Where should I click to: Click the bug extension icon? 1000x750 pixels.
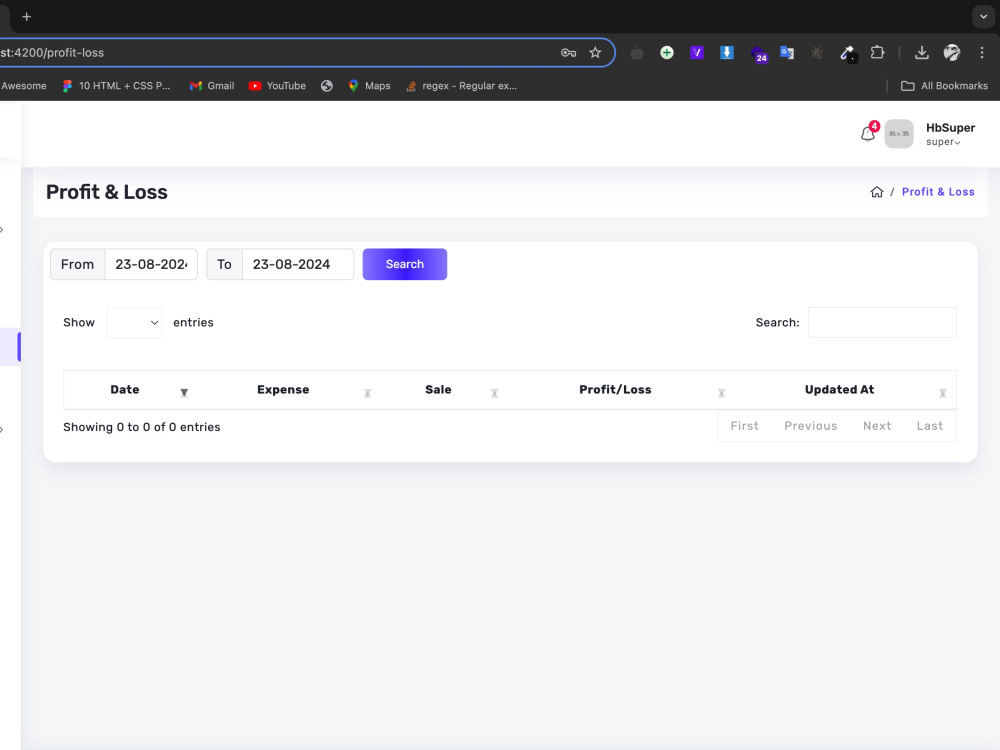[x=816, y=53]
